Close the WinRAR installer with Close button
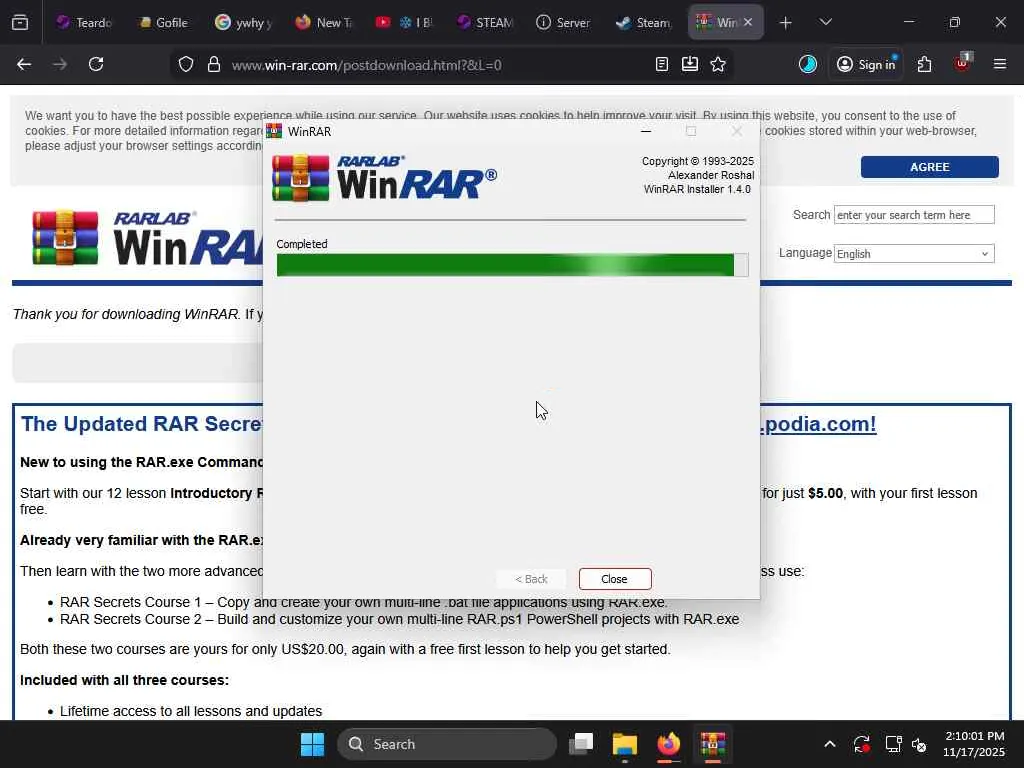1024x768 pixels. (615, 579)
